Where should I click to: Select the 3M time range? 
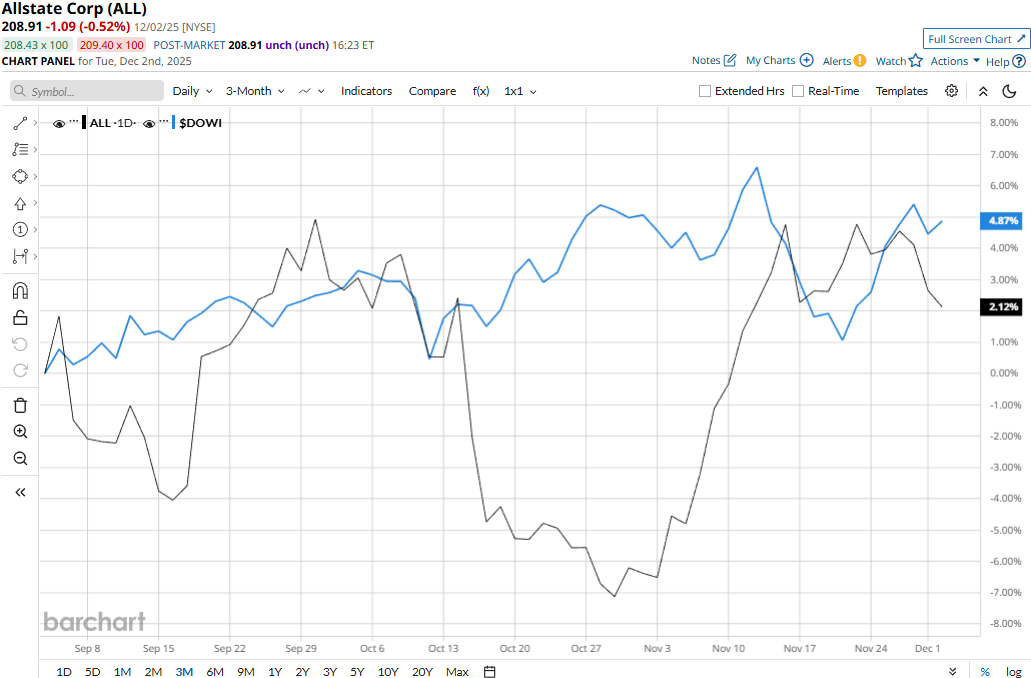[184, 671]
